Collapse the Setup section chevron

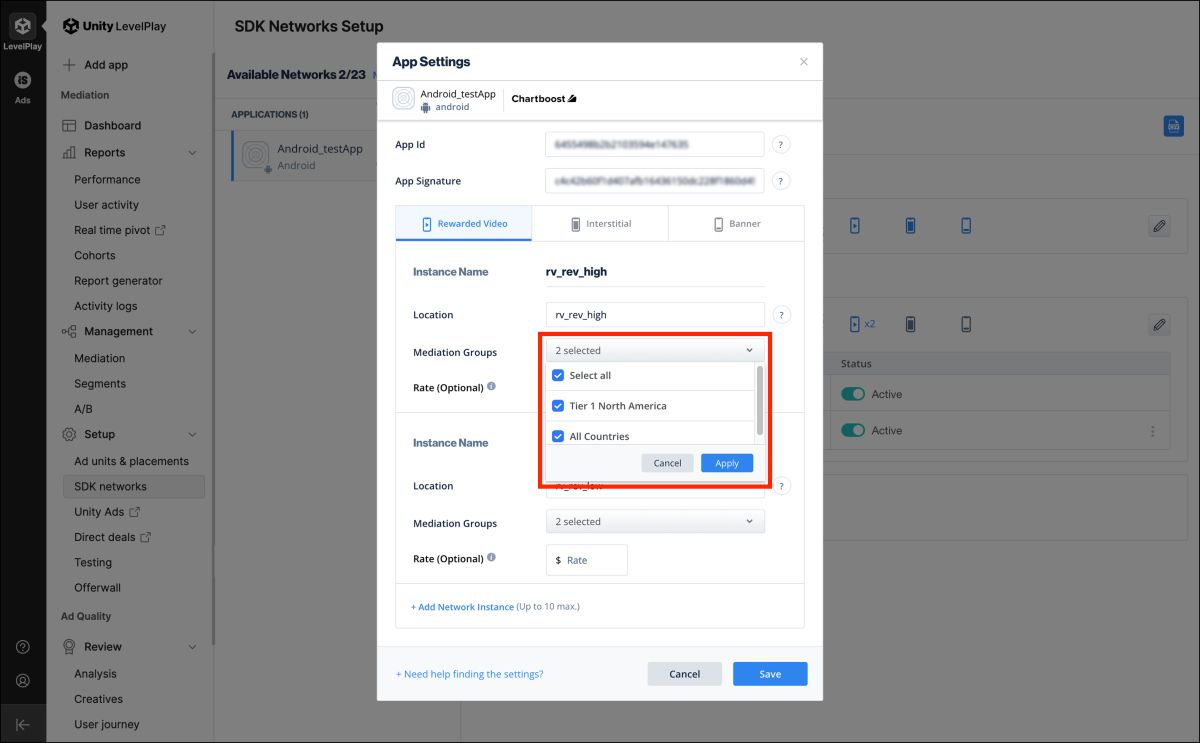tap(193, 435)
